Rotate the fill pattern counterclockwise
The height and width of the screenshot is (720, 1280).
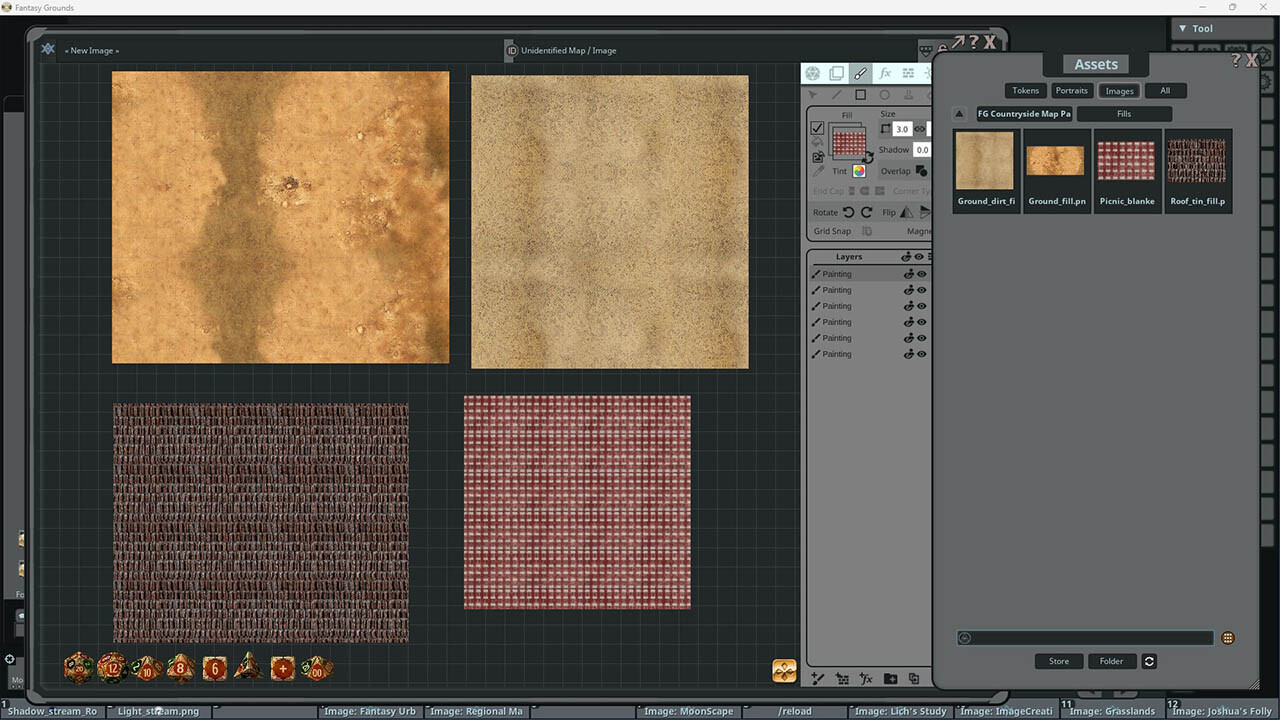point(848,212)
